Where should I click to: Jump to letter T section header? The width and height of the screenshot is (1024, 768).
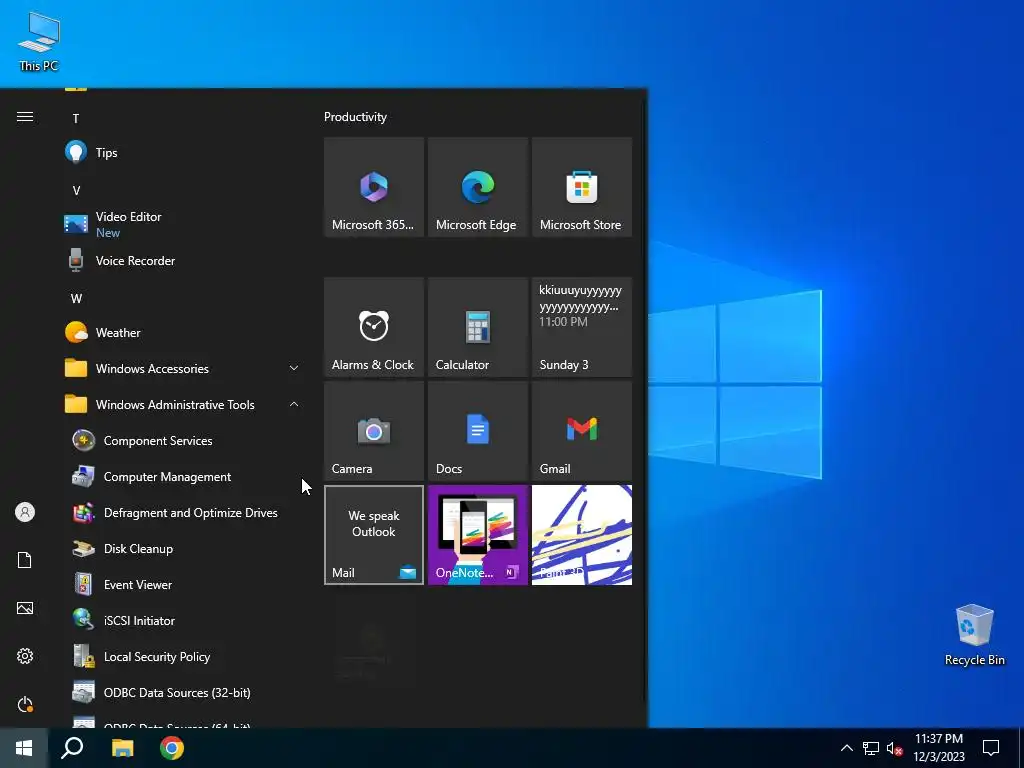click(x=76, y=118)
